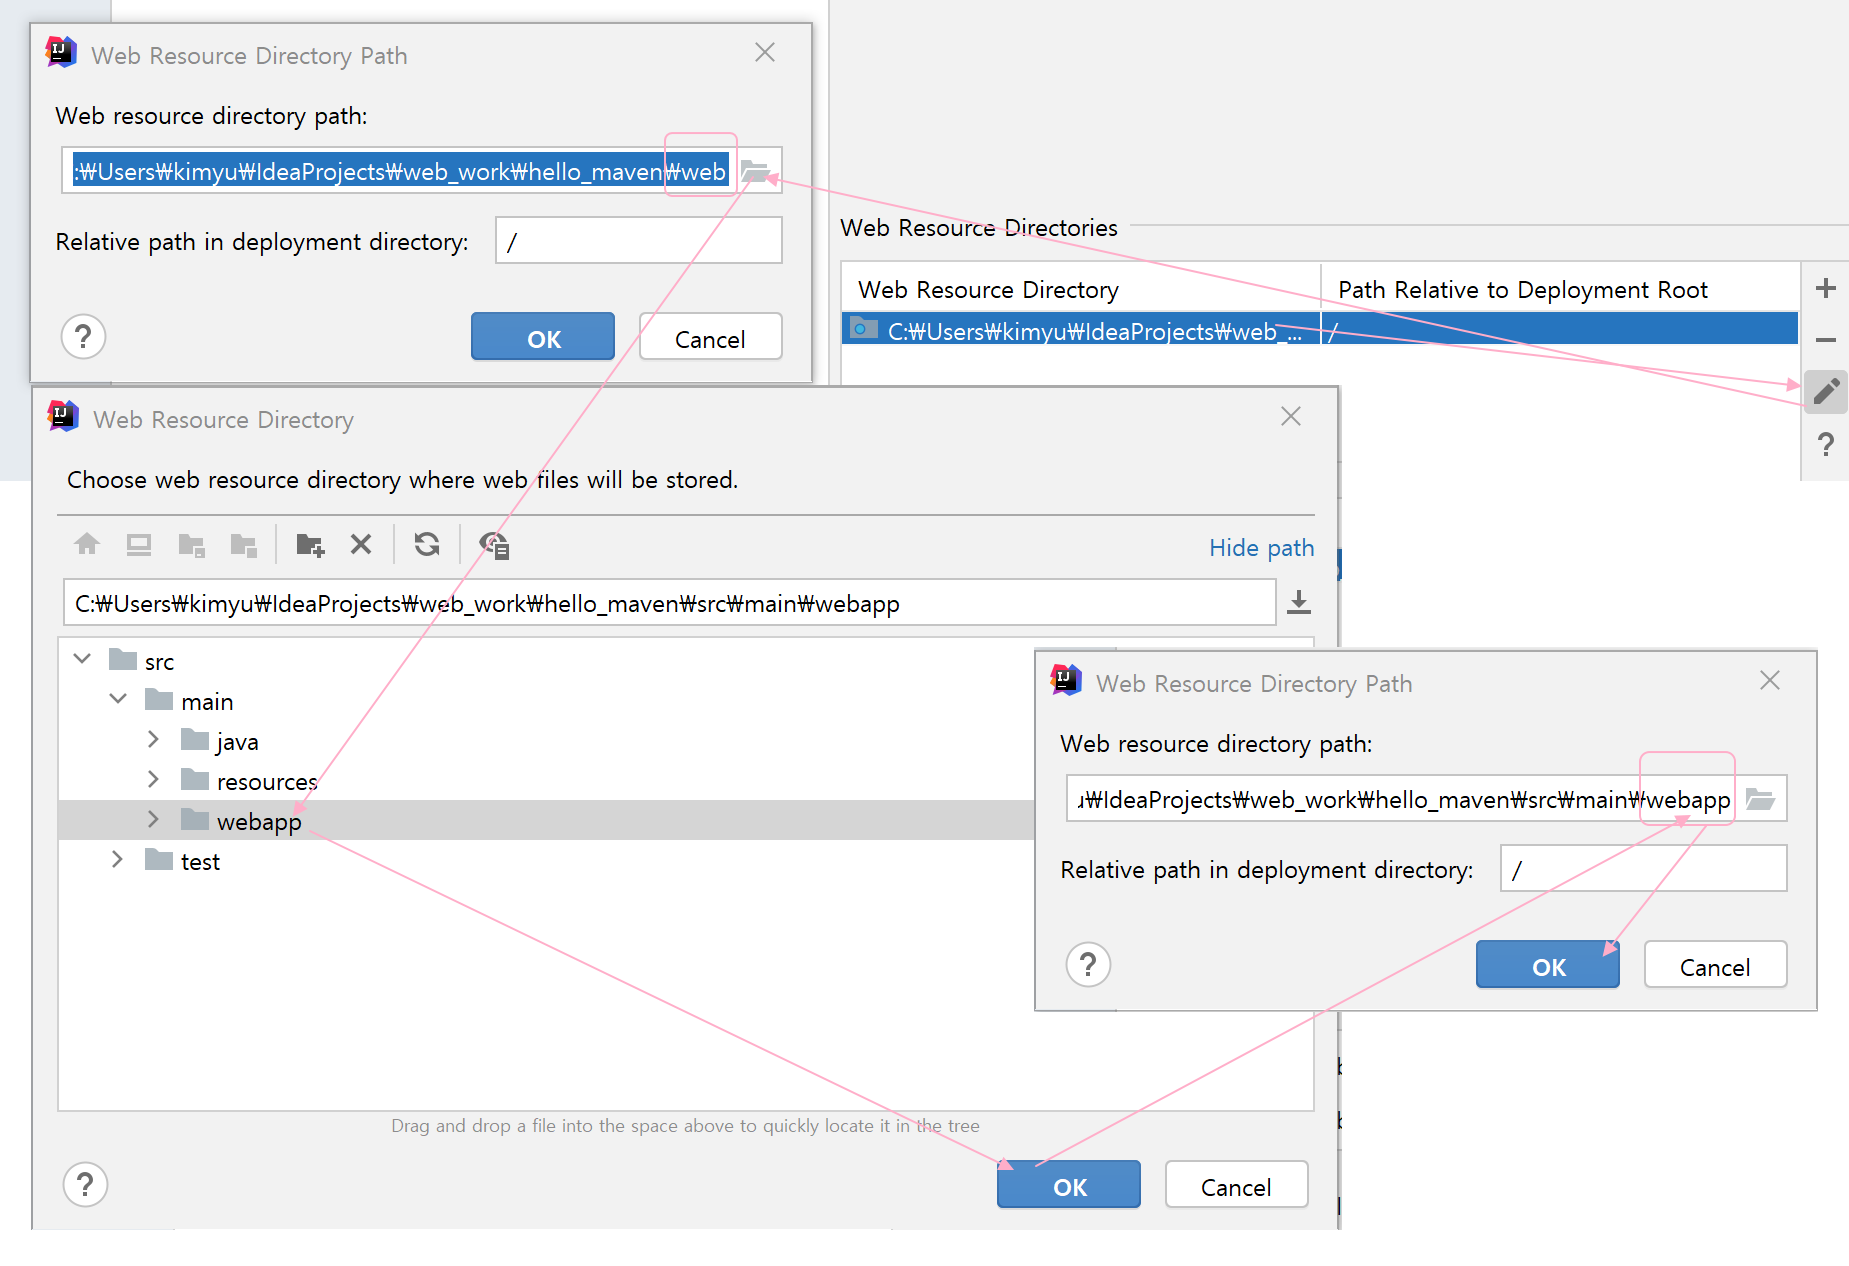Expand the java folder node
1849x1266 pixels.
pyautogui.click(x=153, y=739)
